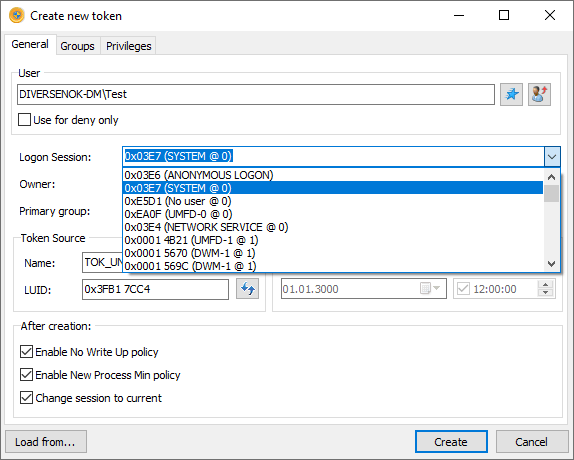Viewport: 574px width, 460px height.
Task: Close the Create new token window
Action: [549, 15]
